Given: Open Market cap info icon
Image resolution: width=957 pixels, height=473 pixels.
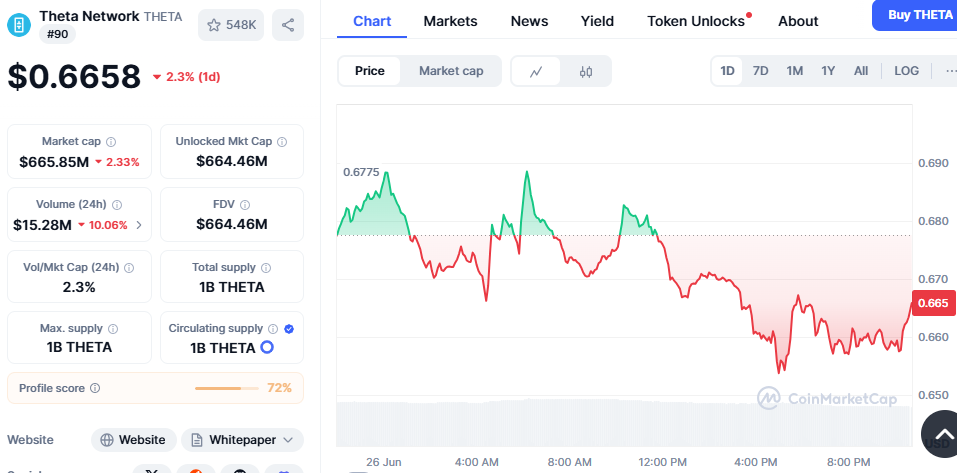Looking at the screenshot, I should pos(111,142).
